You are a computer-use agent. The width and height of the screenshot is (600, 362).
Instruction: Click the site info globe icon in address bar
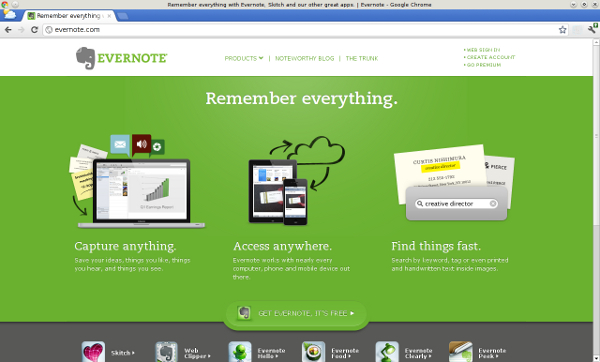pyautogui.click(x=49, y=29)
